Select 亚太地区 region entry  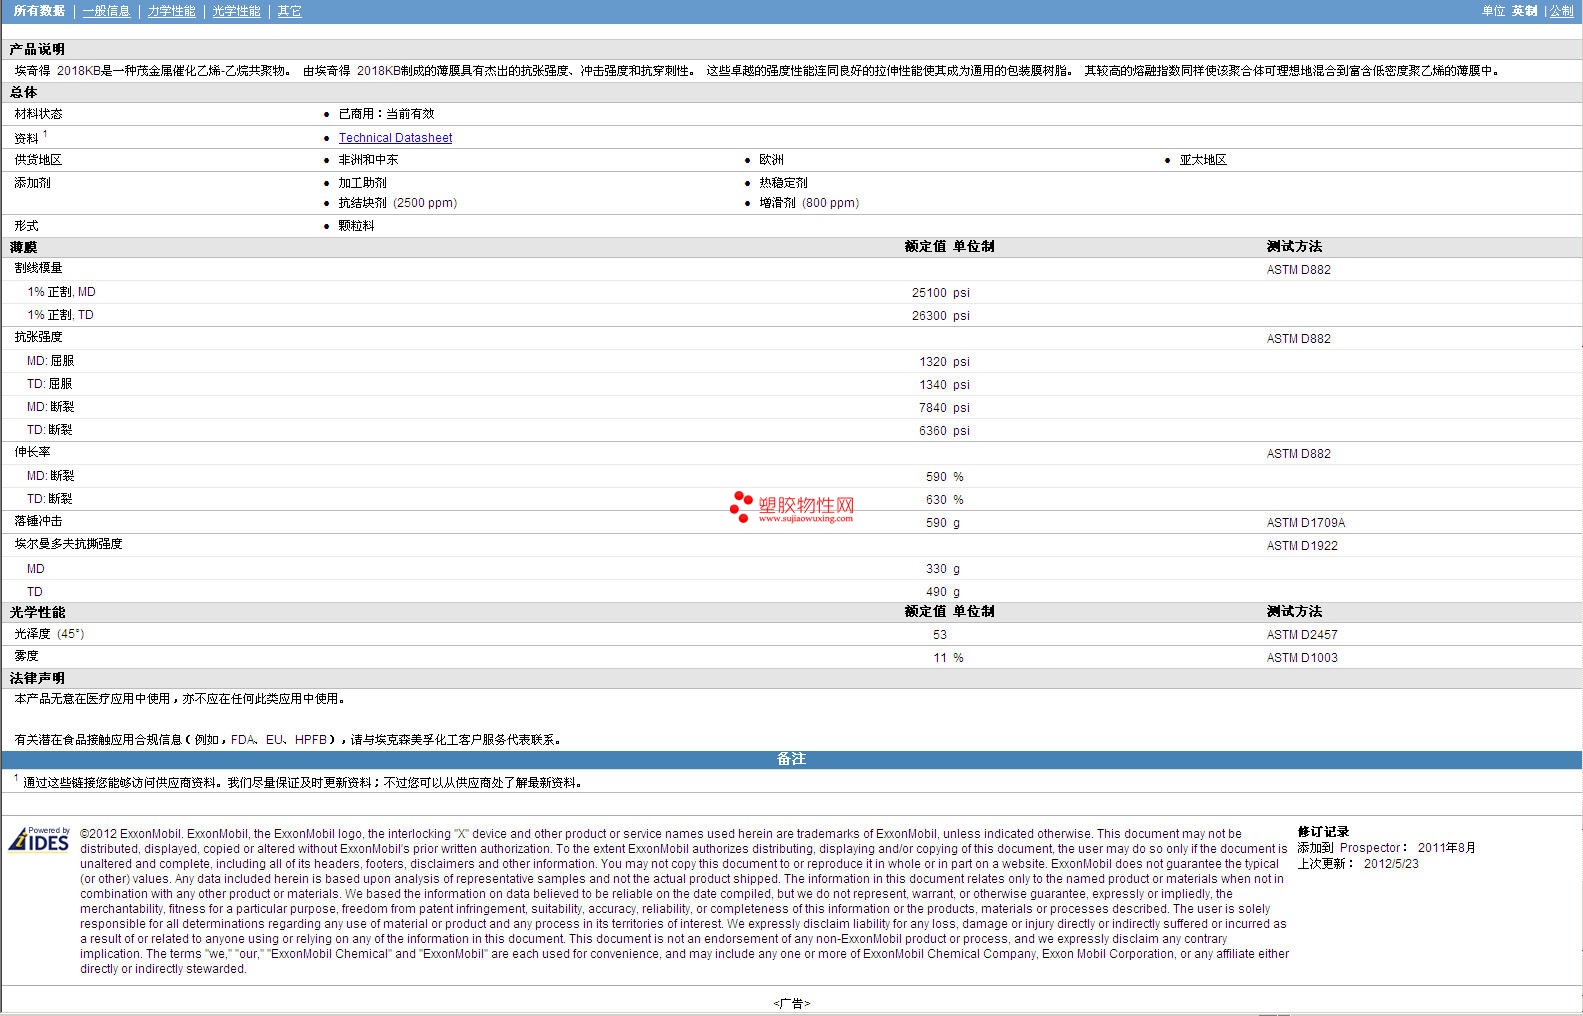click(x=1203, y=160)
